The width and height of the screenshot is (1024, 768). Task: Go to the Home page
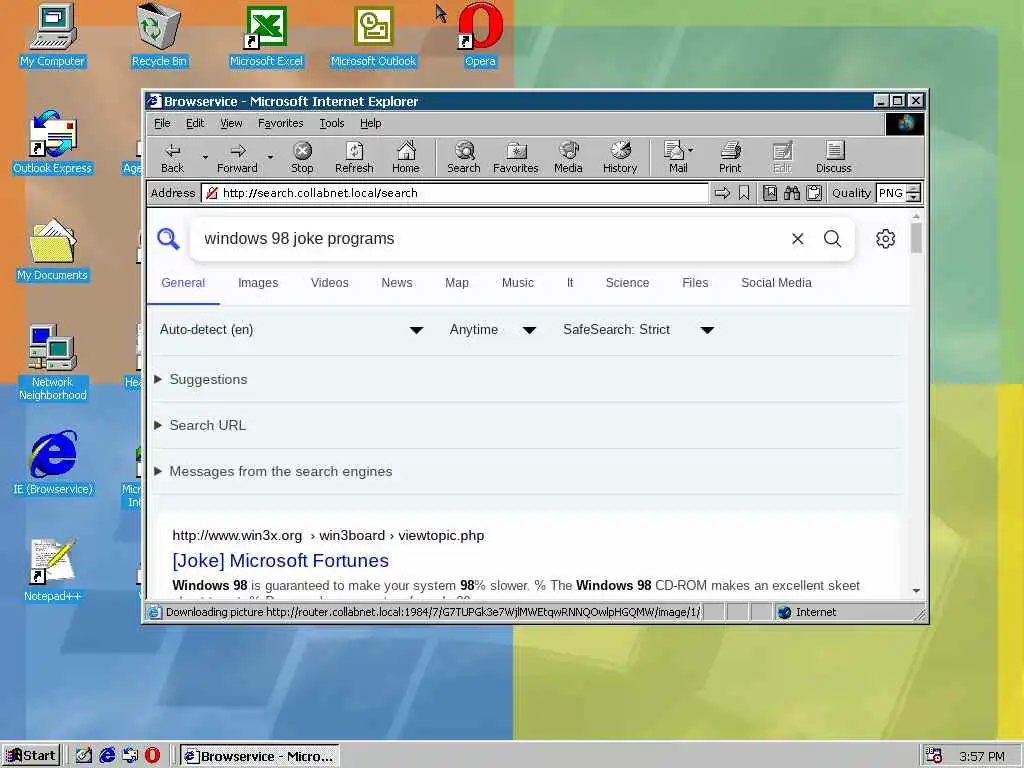click(406, 158)
